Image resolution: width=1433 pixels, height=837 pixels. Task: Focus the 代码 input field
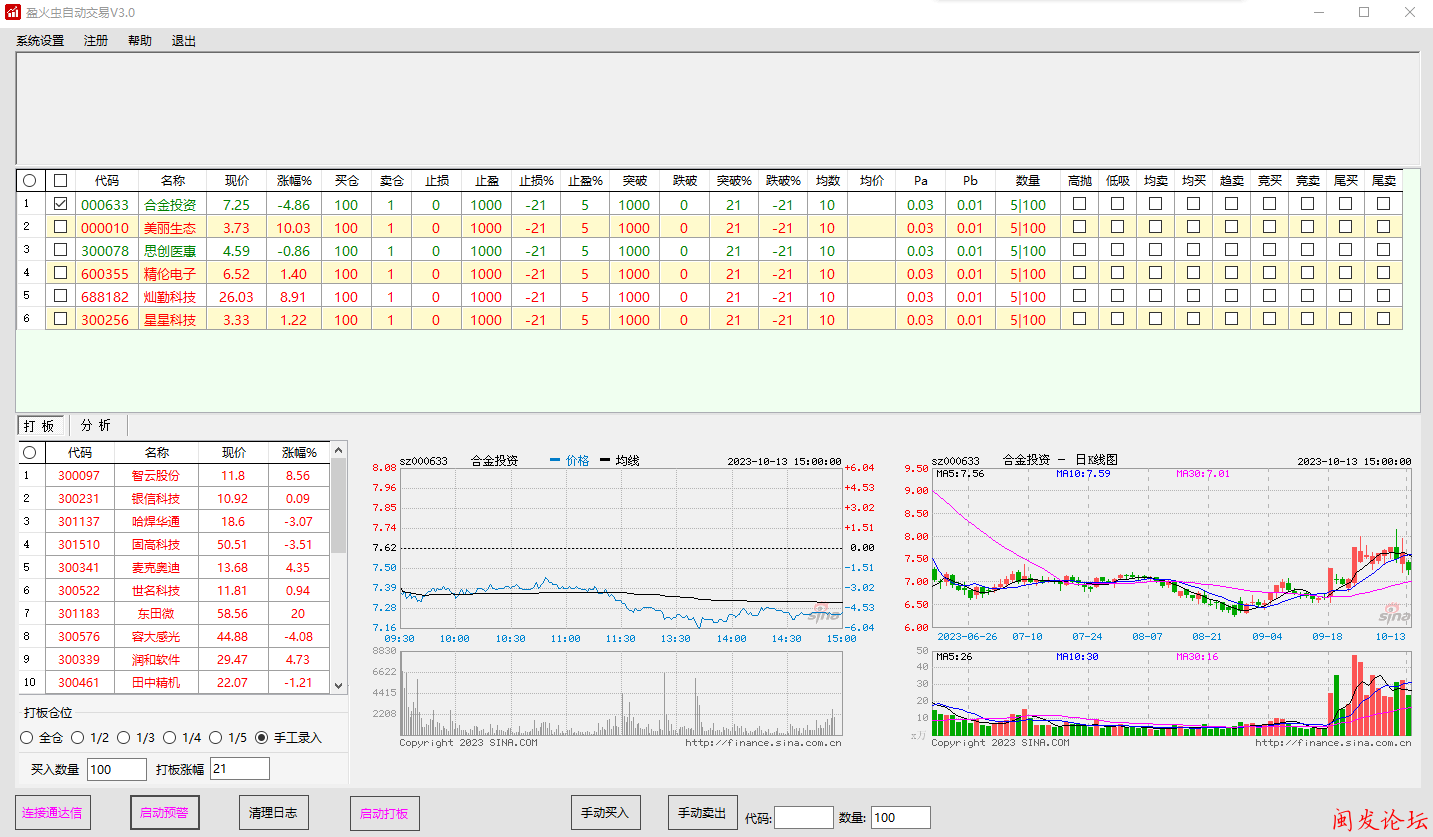point(803,817)
